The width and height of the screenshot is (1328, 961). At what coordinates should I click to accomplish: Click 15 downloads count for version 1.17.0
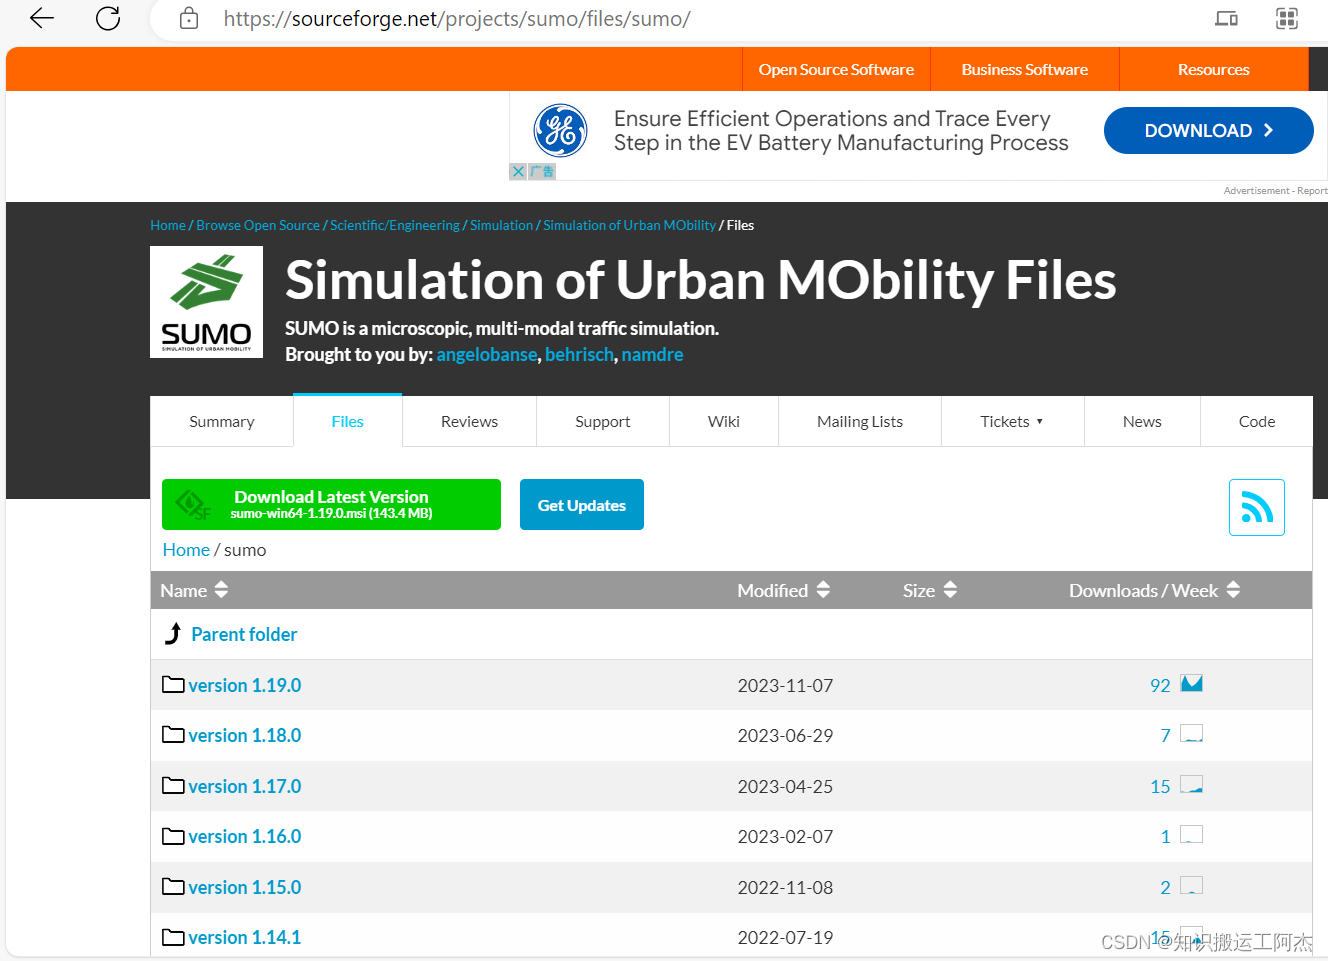[x=1160, y=786]
